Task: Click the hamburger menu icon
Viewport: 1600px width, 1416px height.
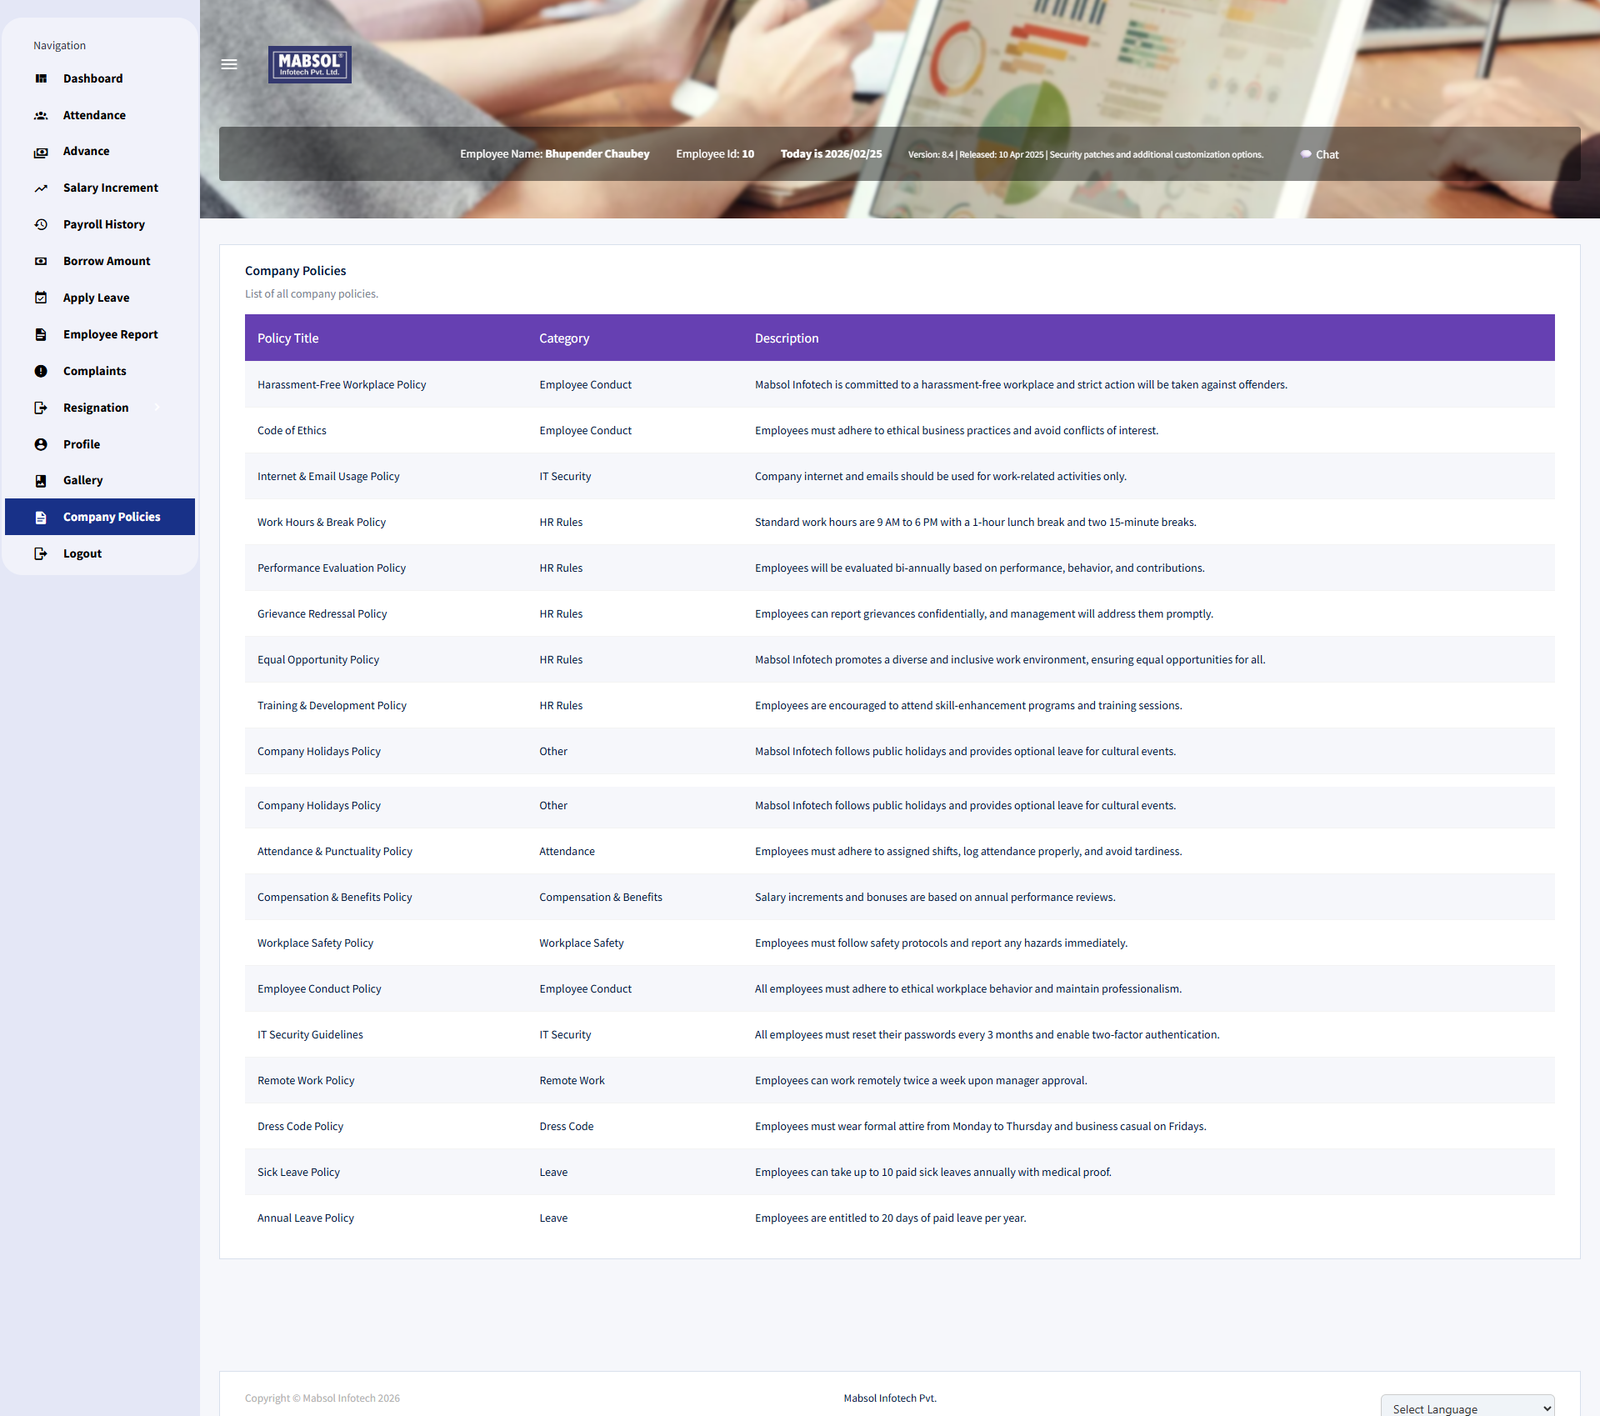Action: coord(229,64)
